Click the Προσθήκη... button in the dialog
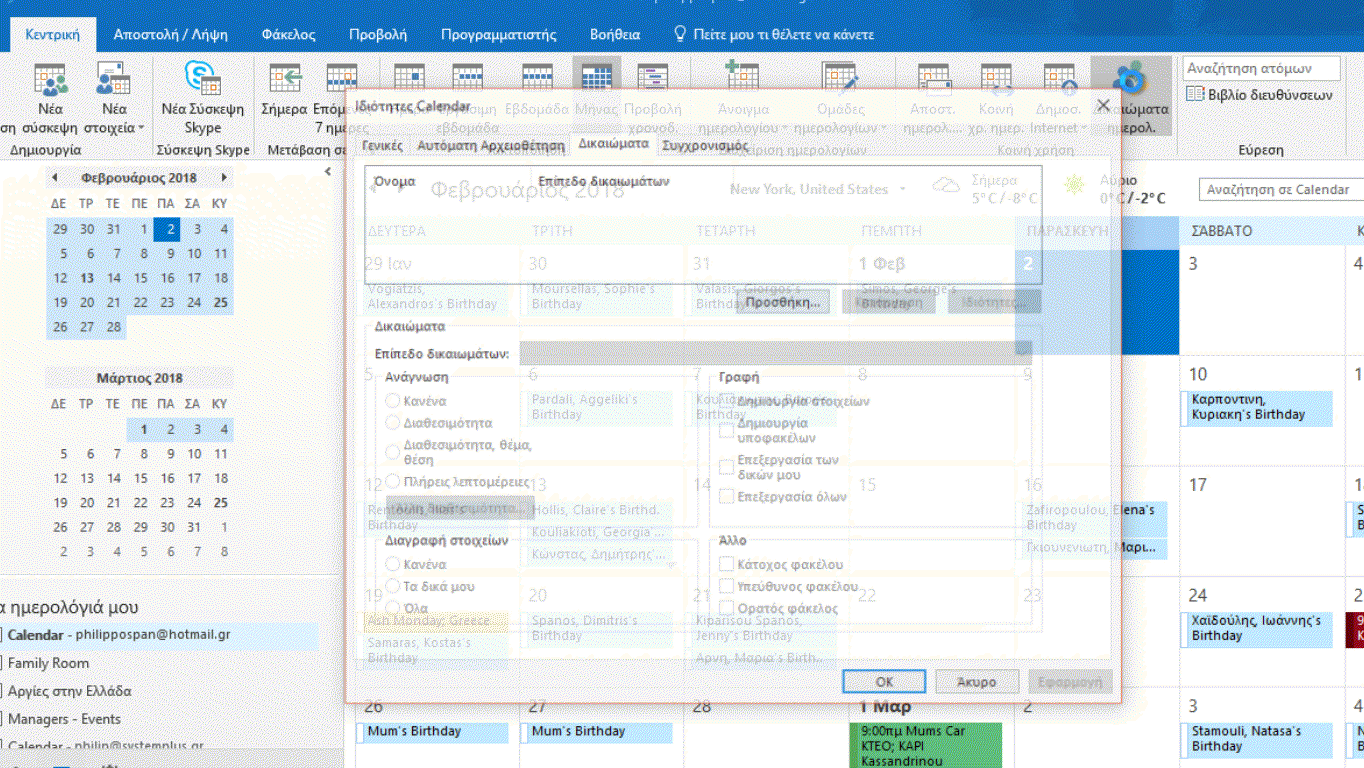This screenshot has height=768, width=1364. 782,301
